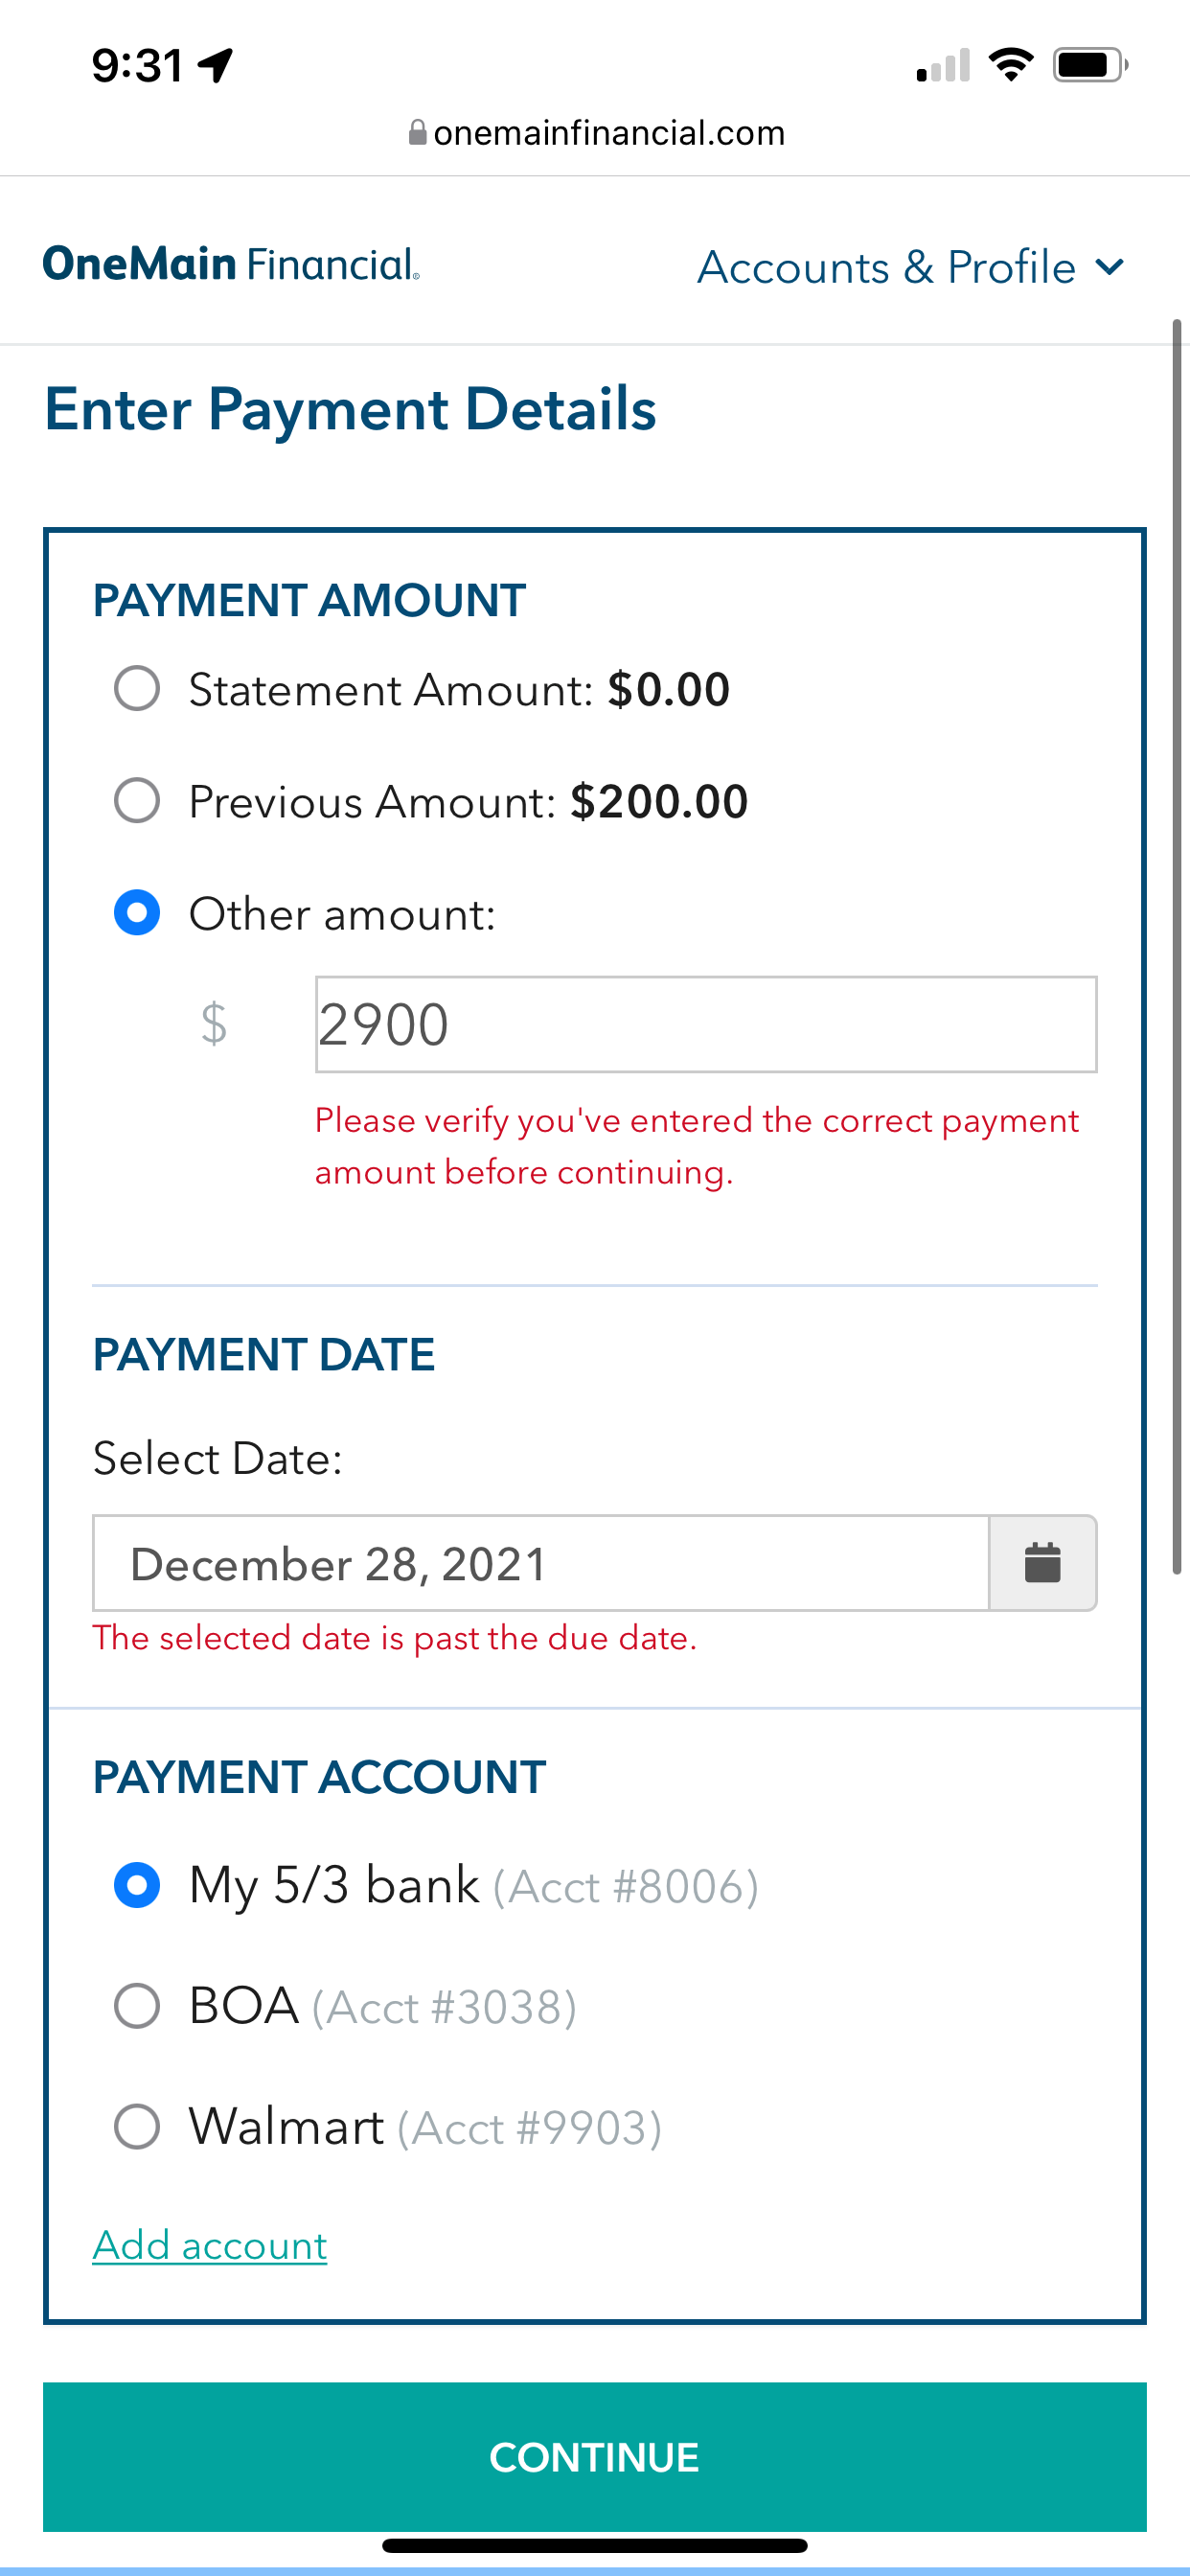The height and width of the screenshot is (2576, 1190).
Task: Tap the Wi-Fi status icon
Action: click(x=1010, y=65)
